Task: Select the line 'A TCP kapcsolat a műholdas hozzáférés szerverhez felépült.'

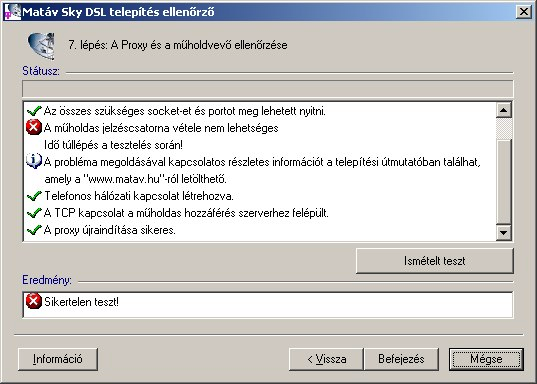Action: pos(186,213)
